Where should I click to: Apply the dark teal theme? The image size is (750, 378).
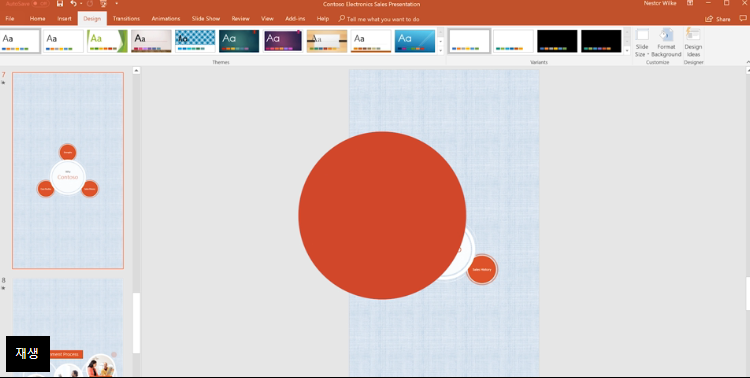click(x=239, y=41)
